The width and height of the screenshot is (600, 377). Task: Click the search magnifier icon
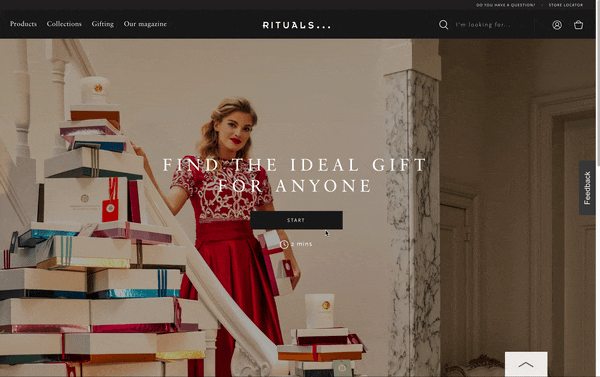(x=443, y=24)
